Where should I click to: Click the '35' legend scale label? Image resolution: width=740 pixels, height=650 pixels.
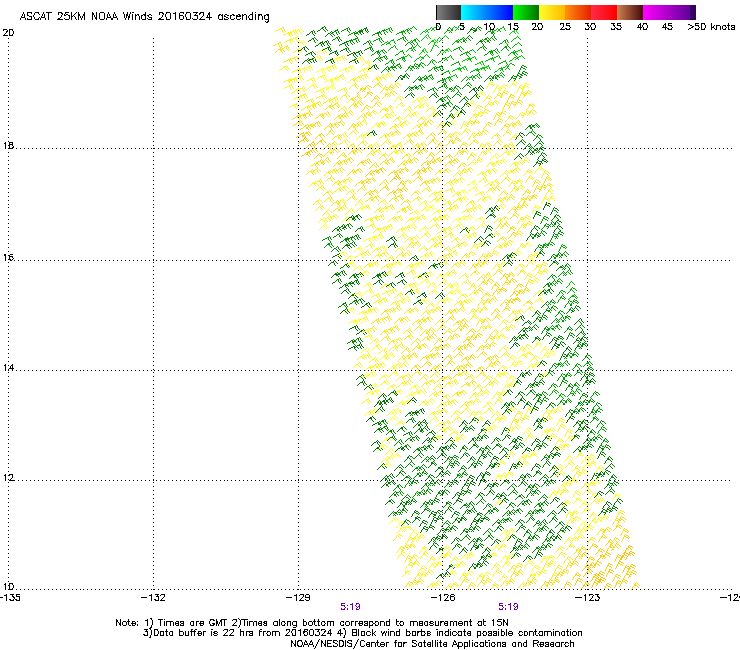(x=616, y=27)
